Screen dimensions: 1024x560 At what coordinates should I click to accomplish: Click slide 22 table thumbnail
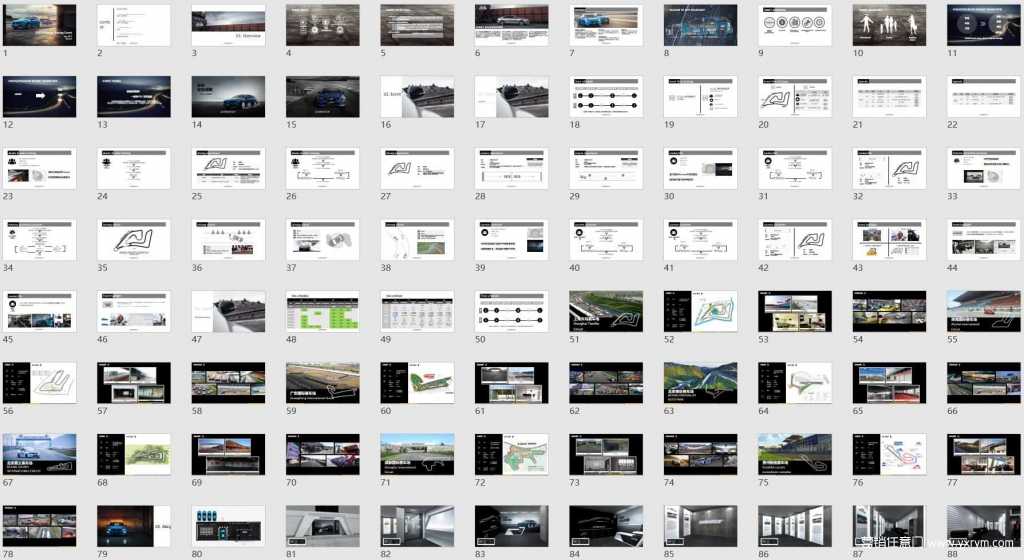[x=984, y=97]
